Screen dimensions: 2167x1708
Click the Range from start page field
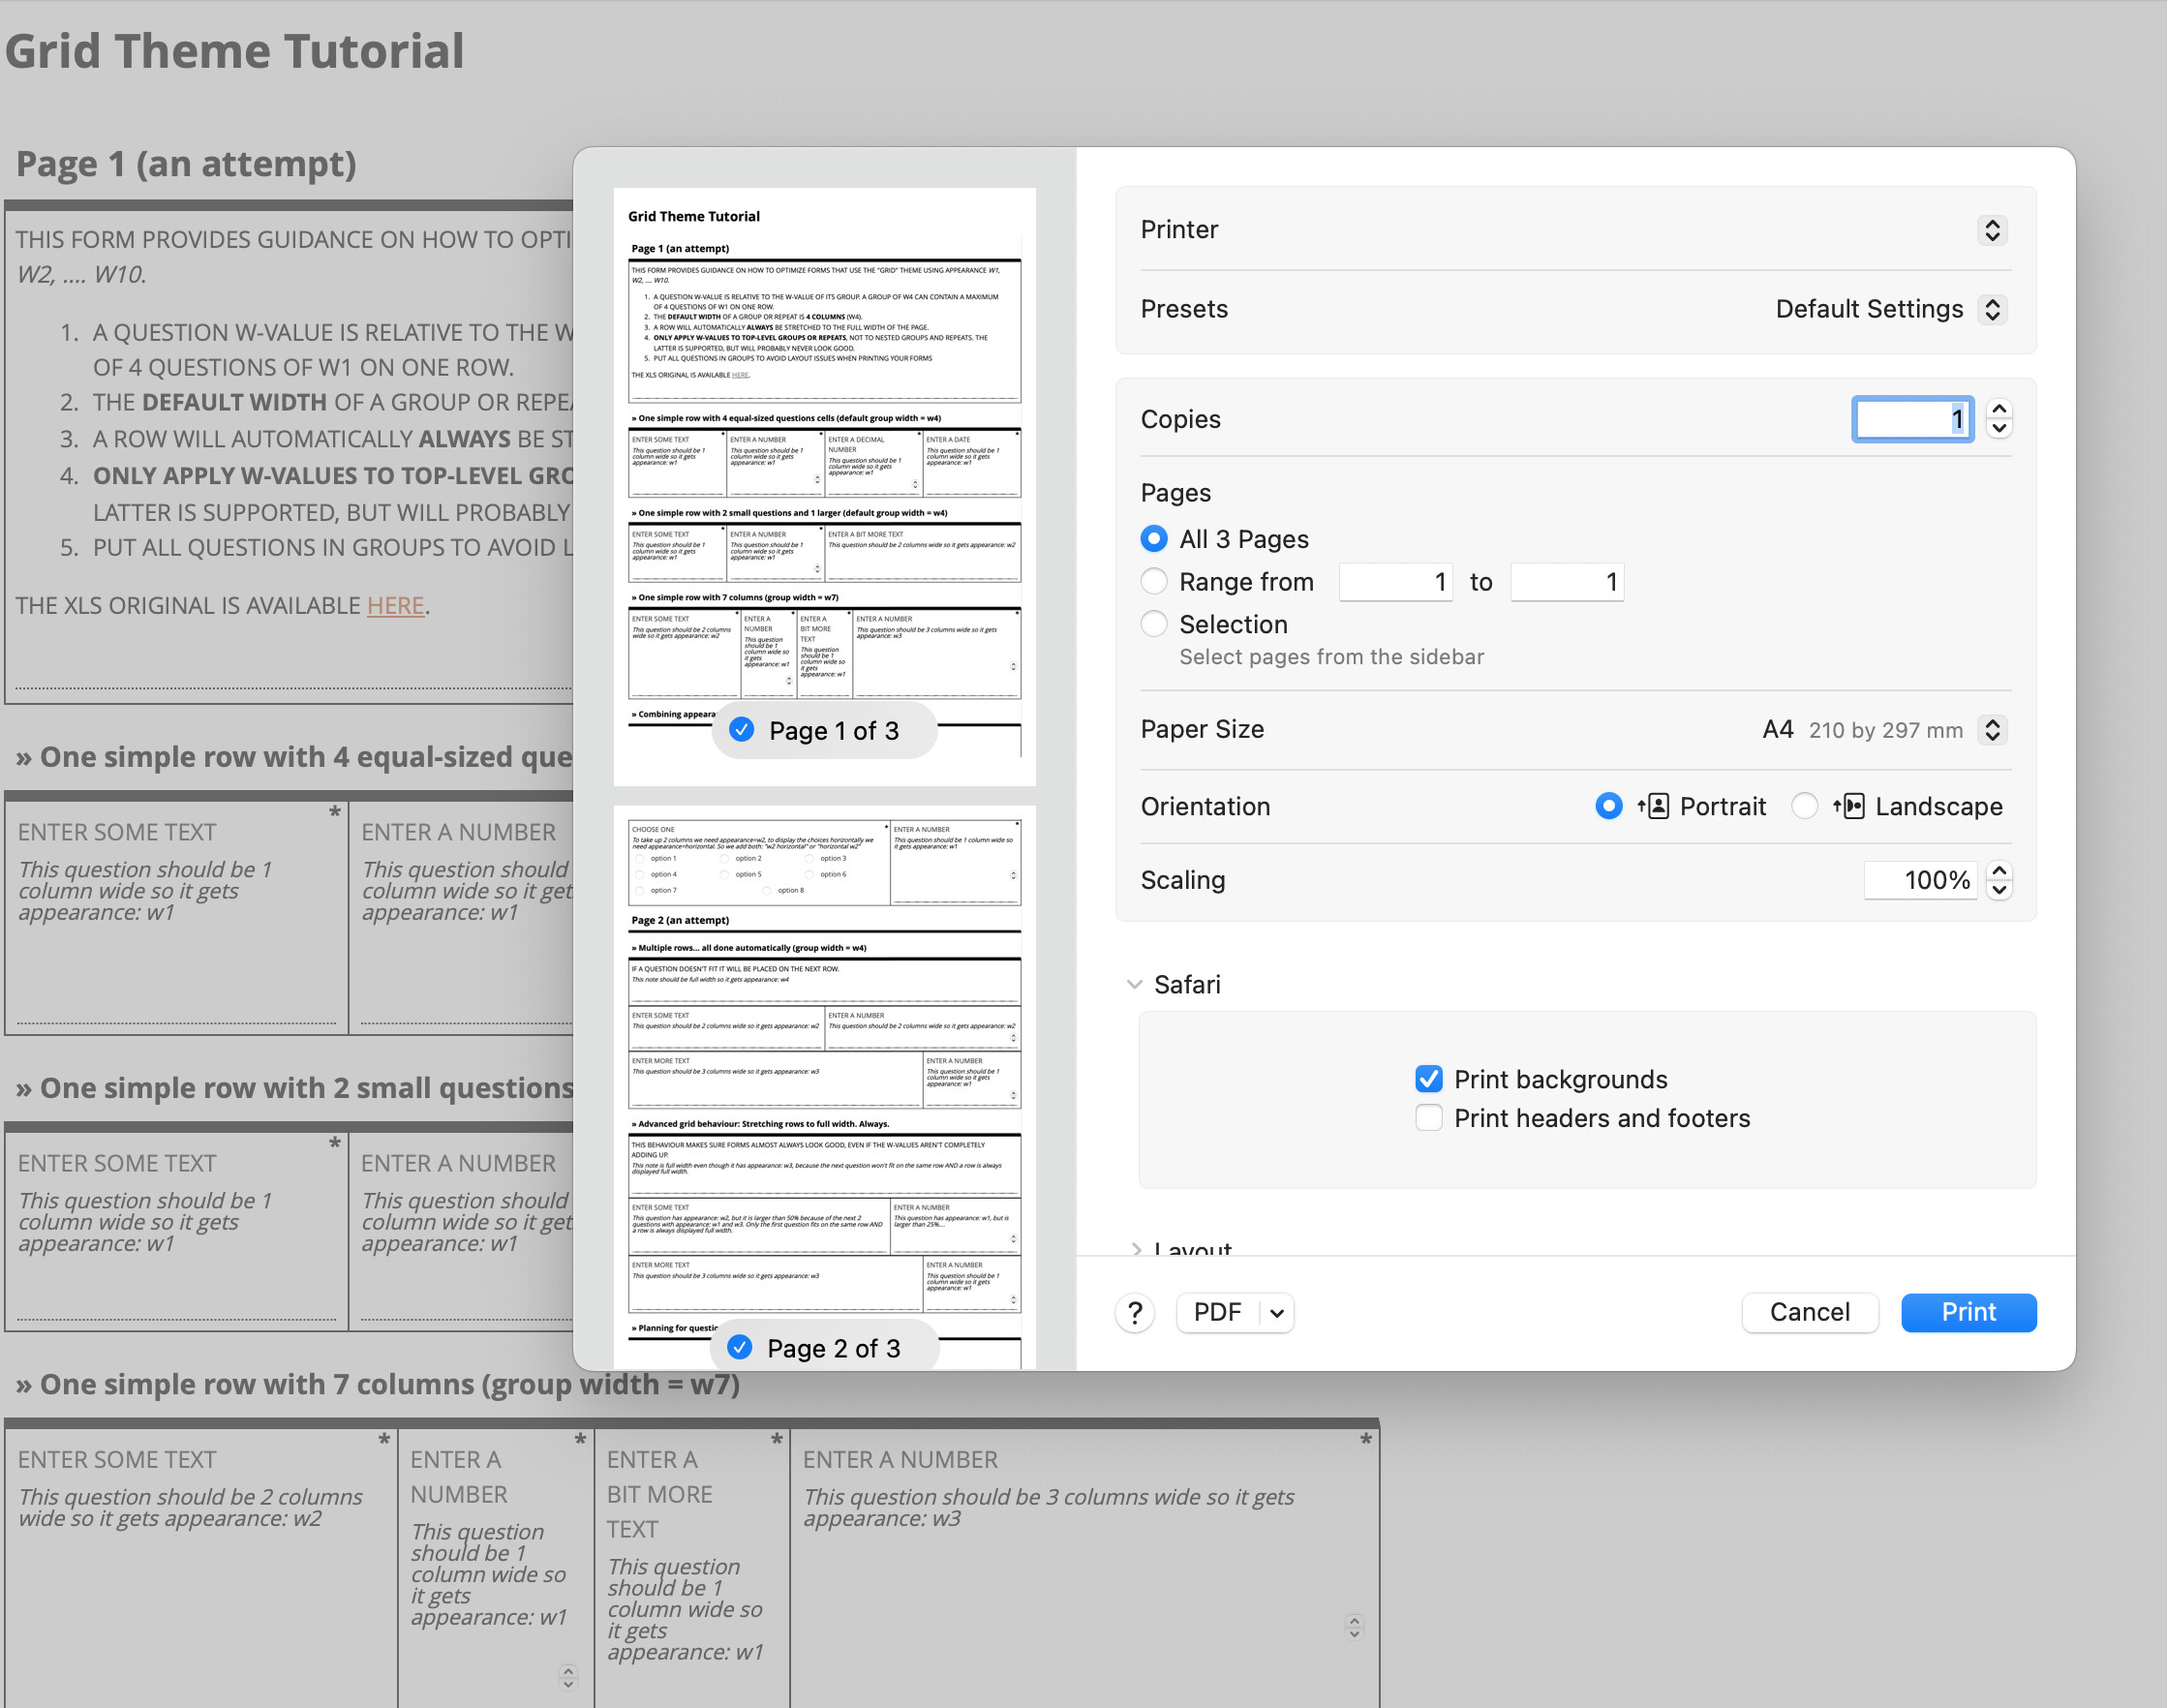pyautogui.click(x=1396, y=582)
